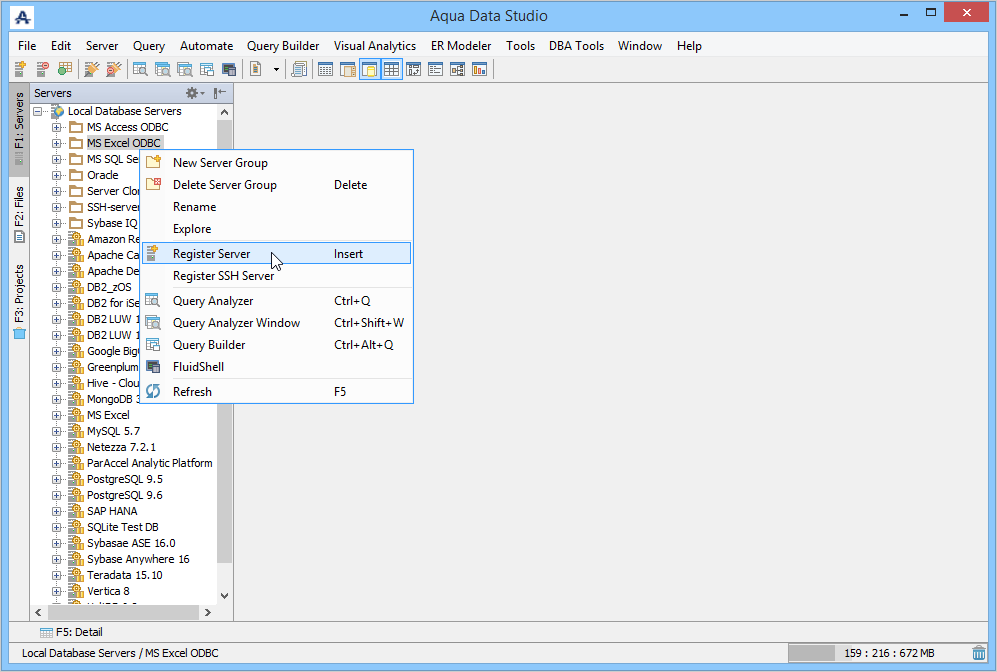
Task: Toggle the highlighted yellow-panel window toolbar button
Action: pos(369,69)
